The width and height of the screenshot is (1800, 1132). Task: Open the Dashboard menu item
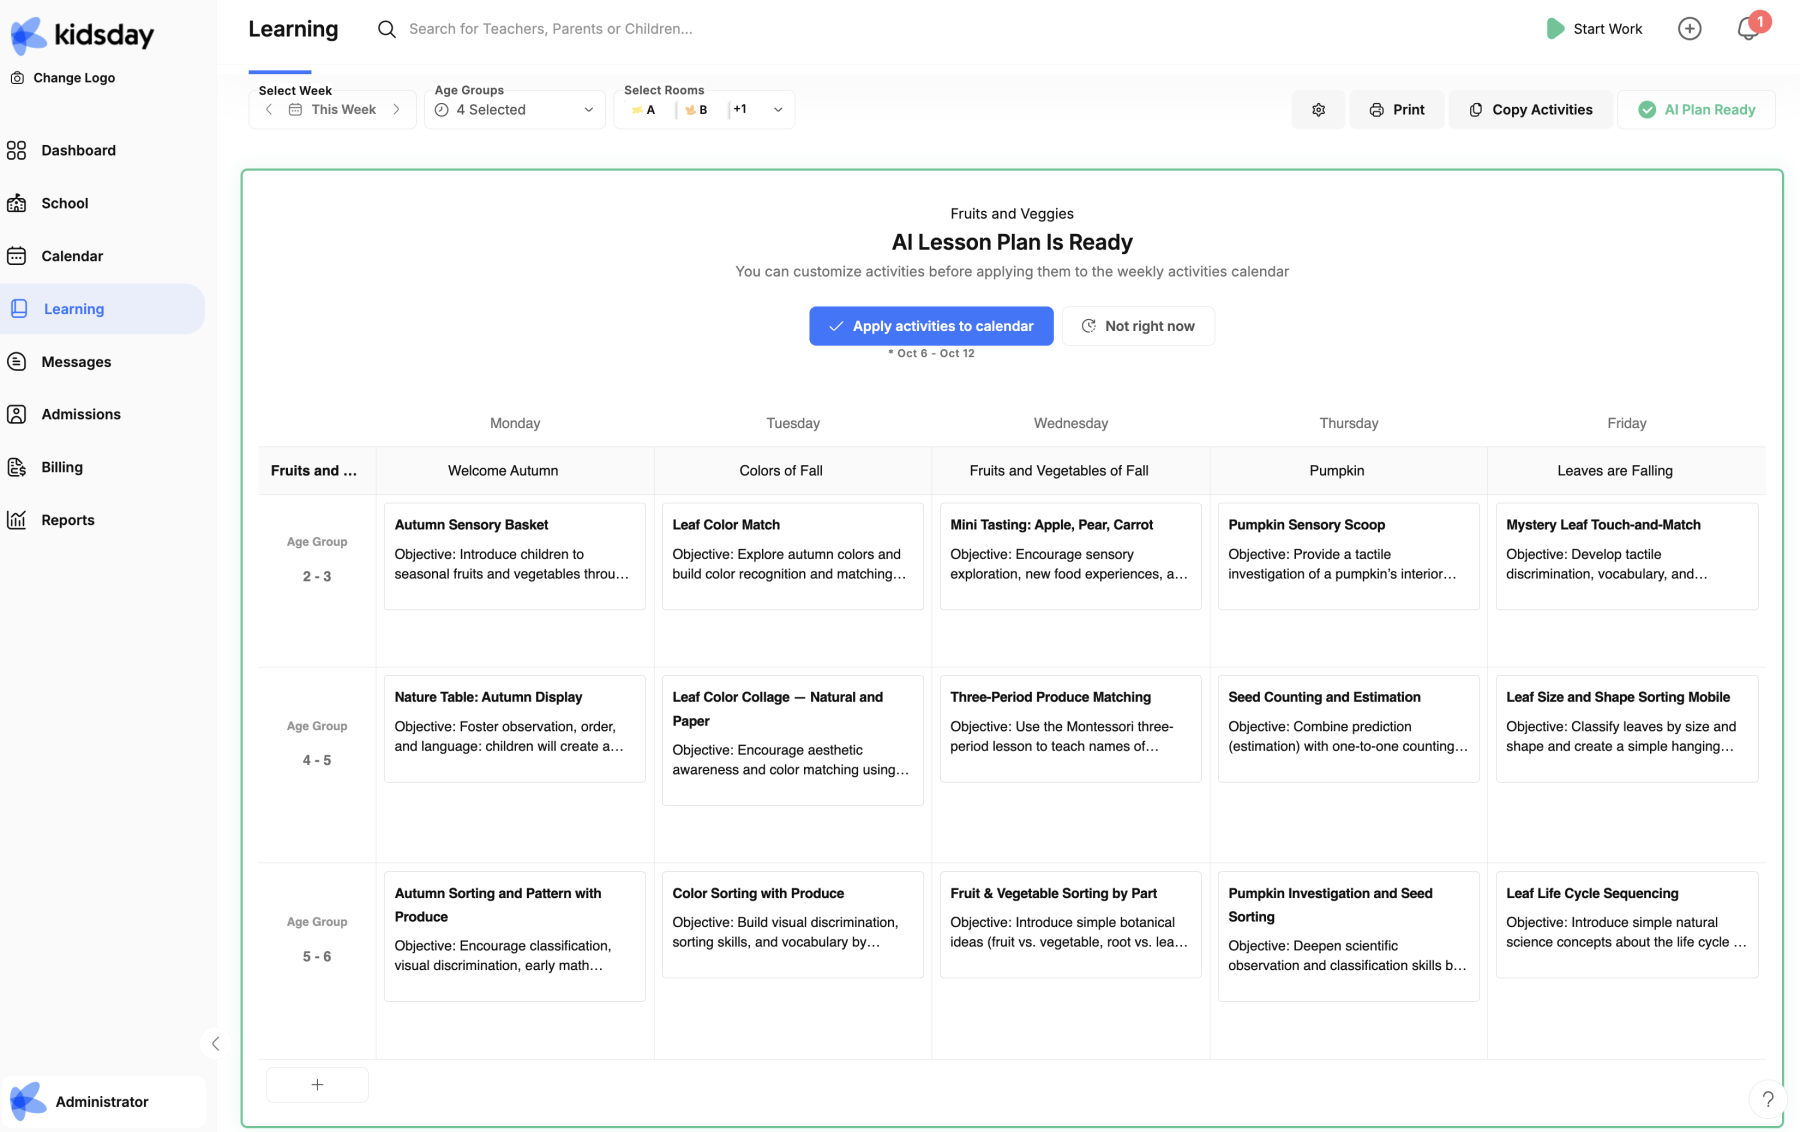(78, 150)
